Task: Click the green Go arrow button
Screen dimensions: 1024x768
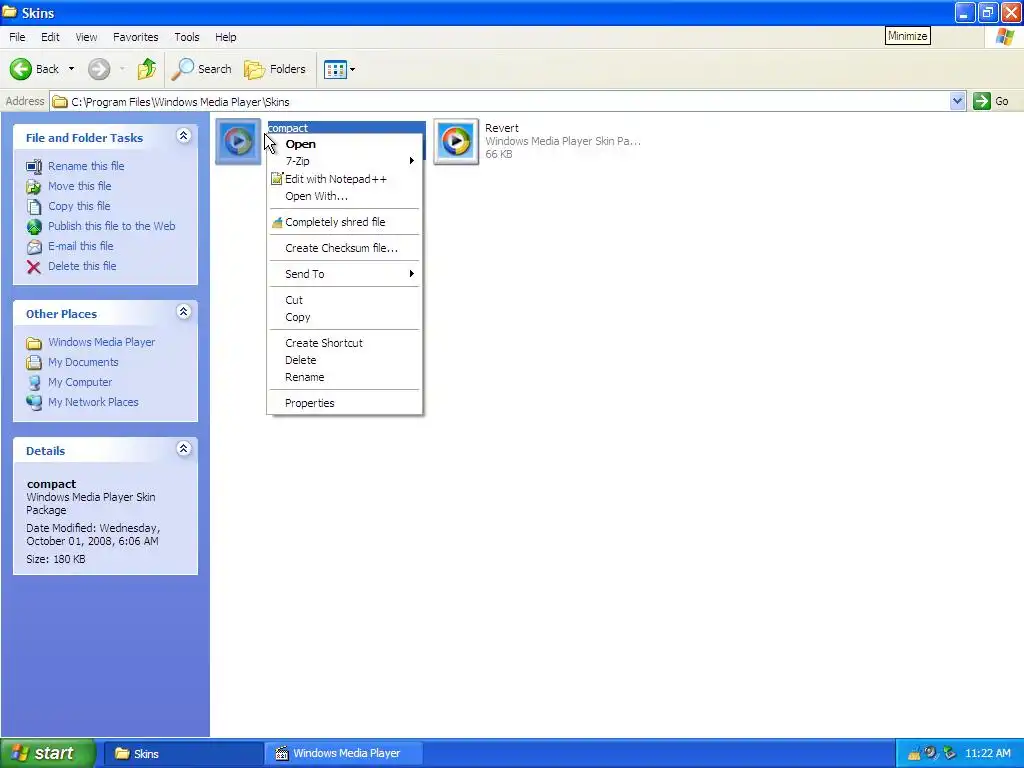Action: point(982,101)
